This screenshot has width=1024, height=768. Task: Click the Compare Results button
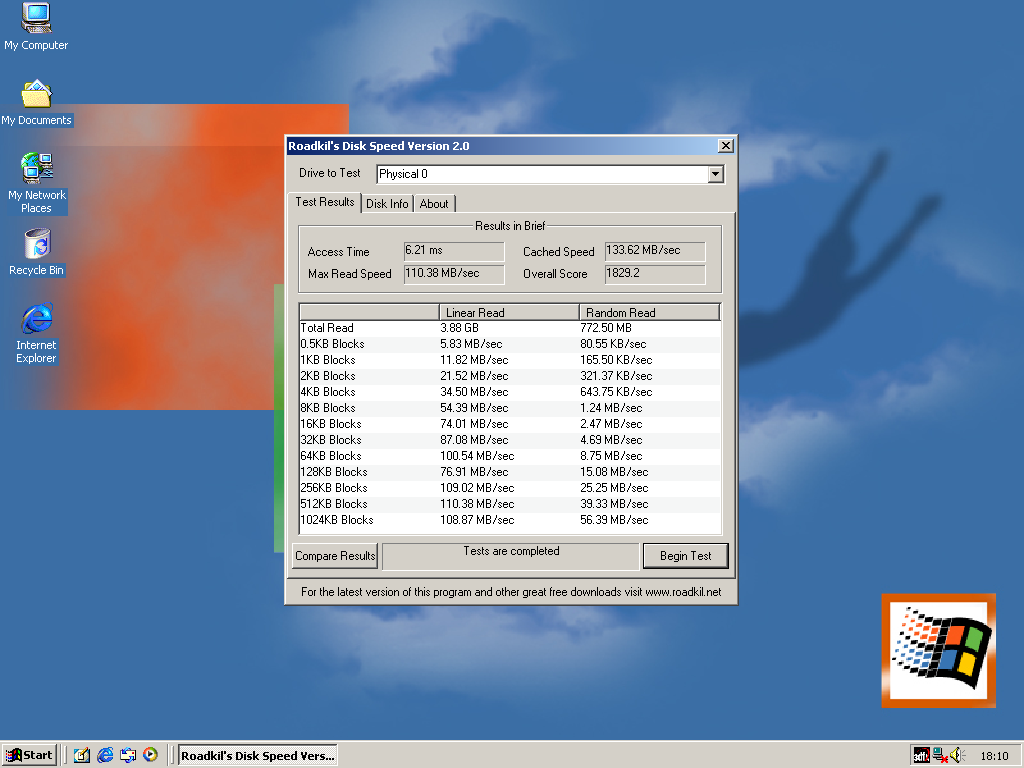point(335,556)
